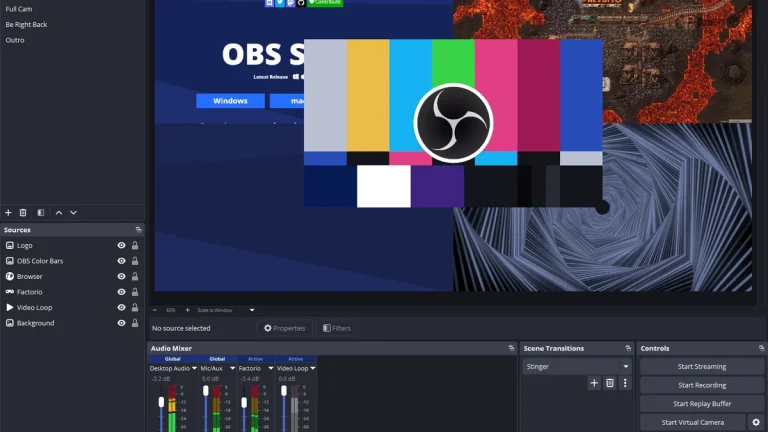Open source Properties button
Image resolution: width=768 pixels, height=432 pixels.
tap(285, 328)
